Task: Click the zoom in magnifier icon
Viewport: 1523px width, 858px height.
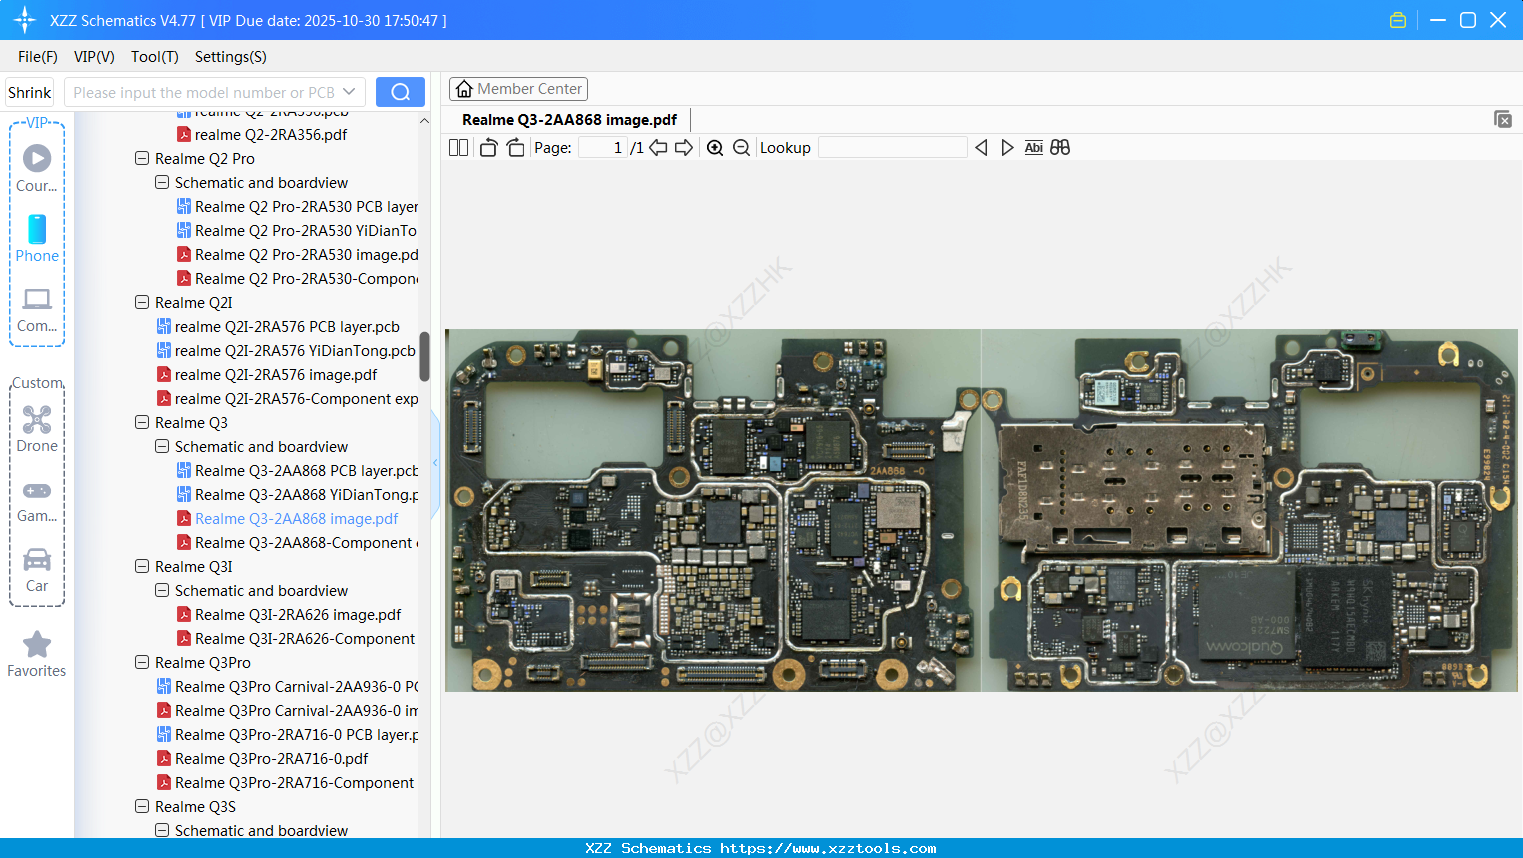Action: 715,148
